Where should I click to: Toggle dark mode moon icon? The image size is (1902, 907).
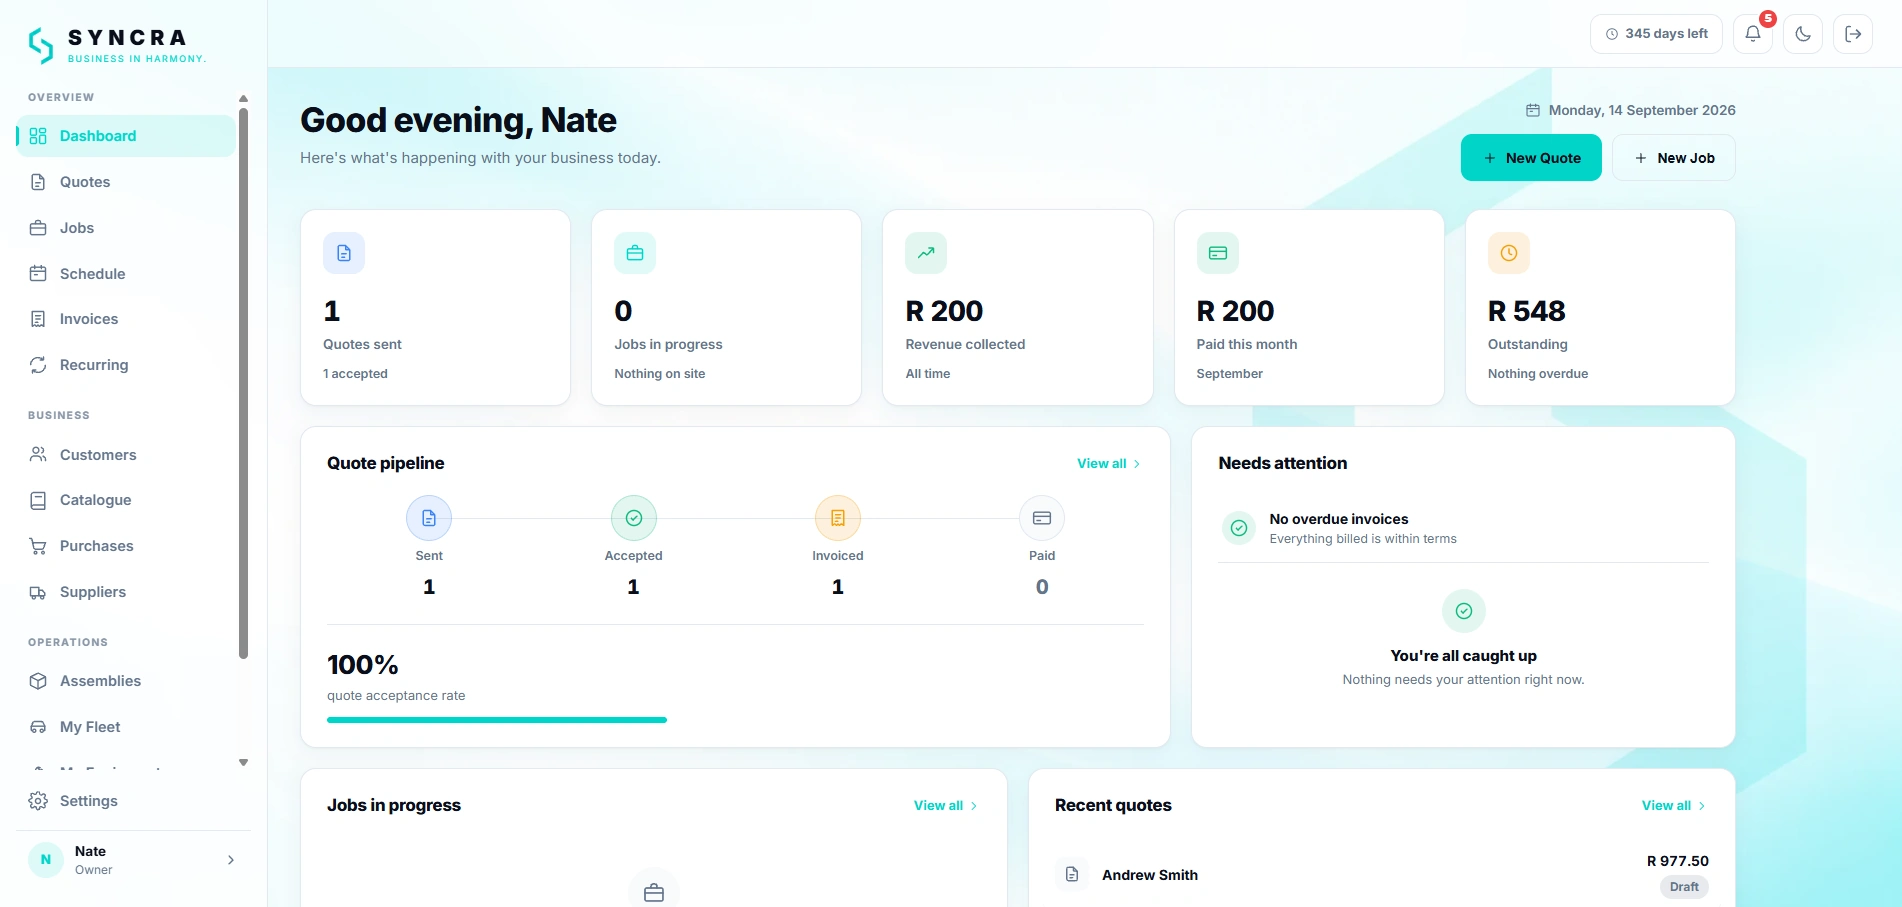1803,34
